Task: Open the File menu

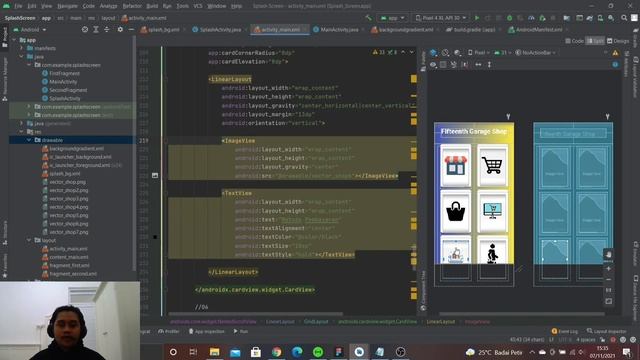Action: click(18, 6)
